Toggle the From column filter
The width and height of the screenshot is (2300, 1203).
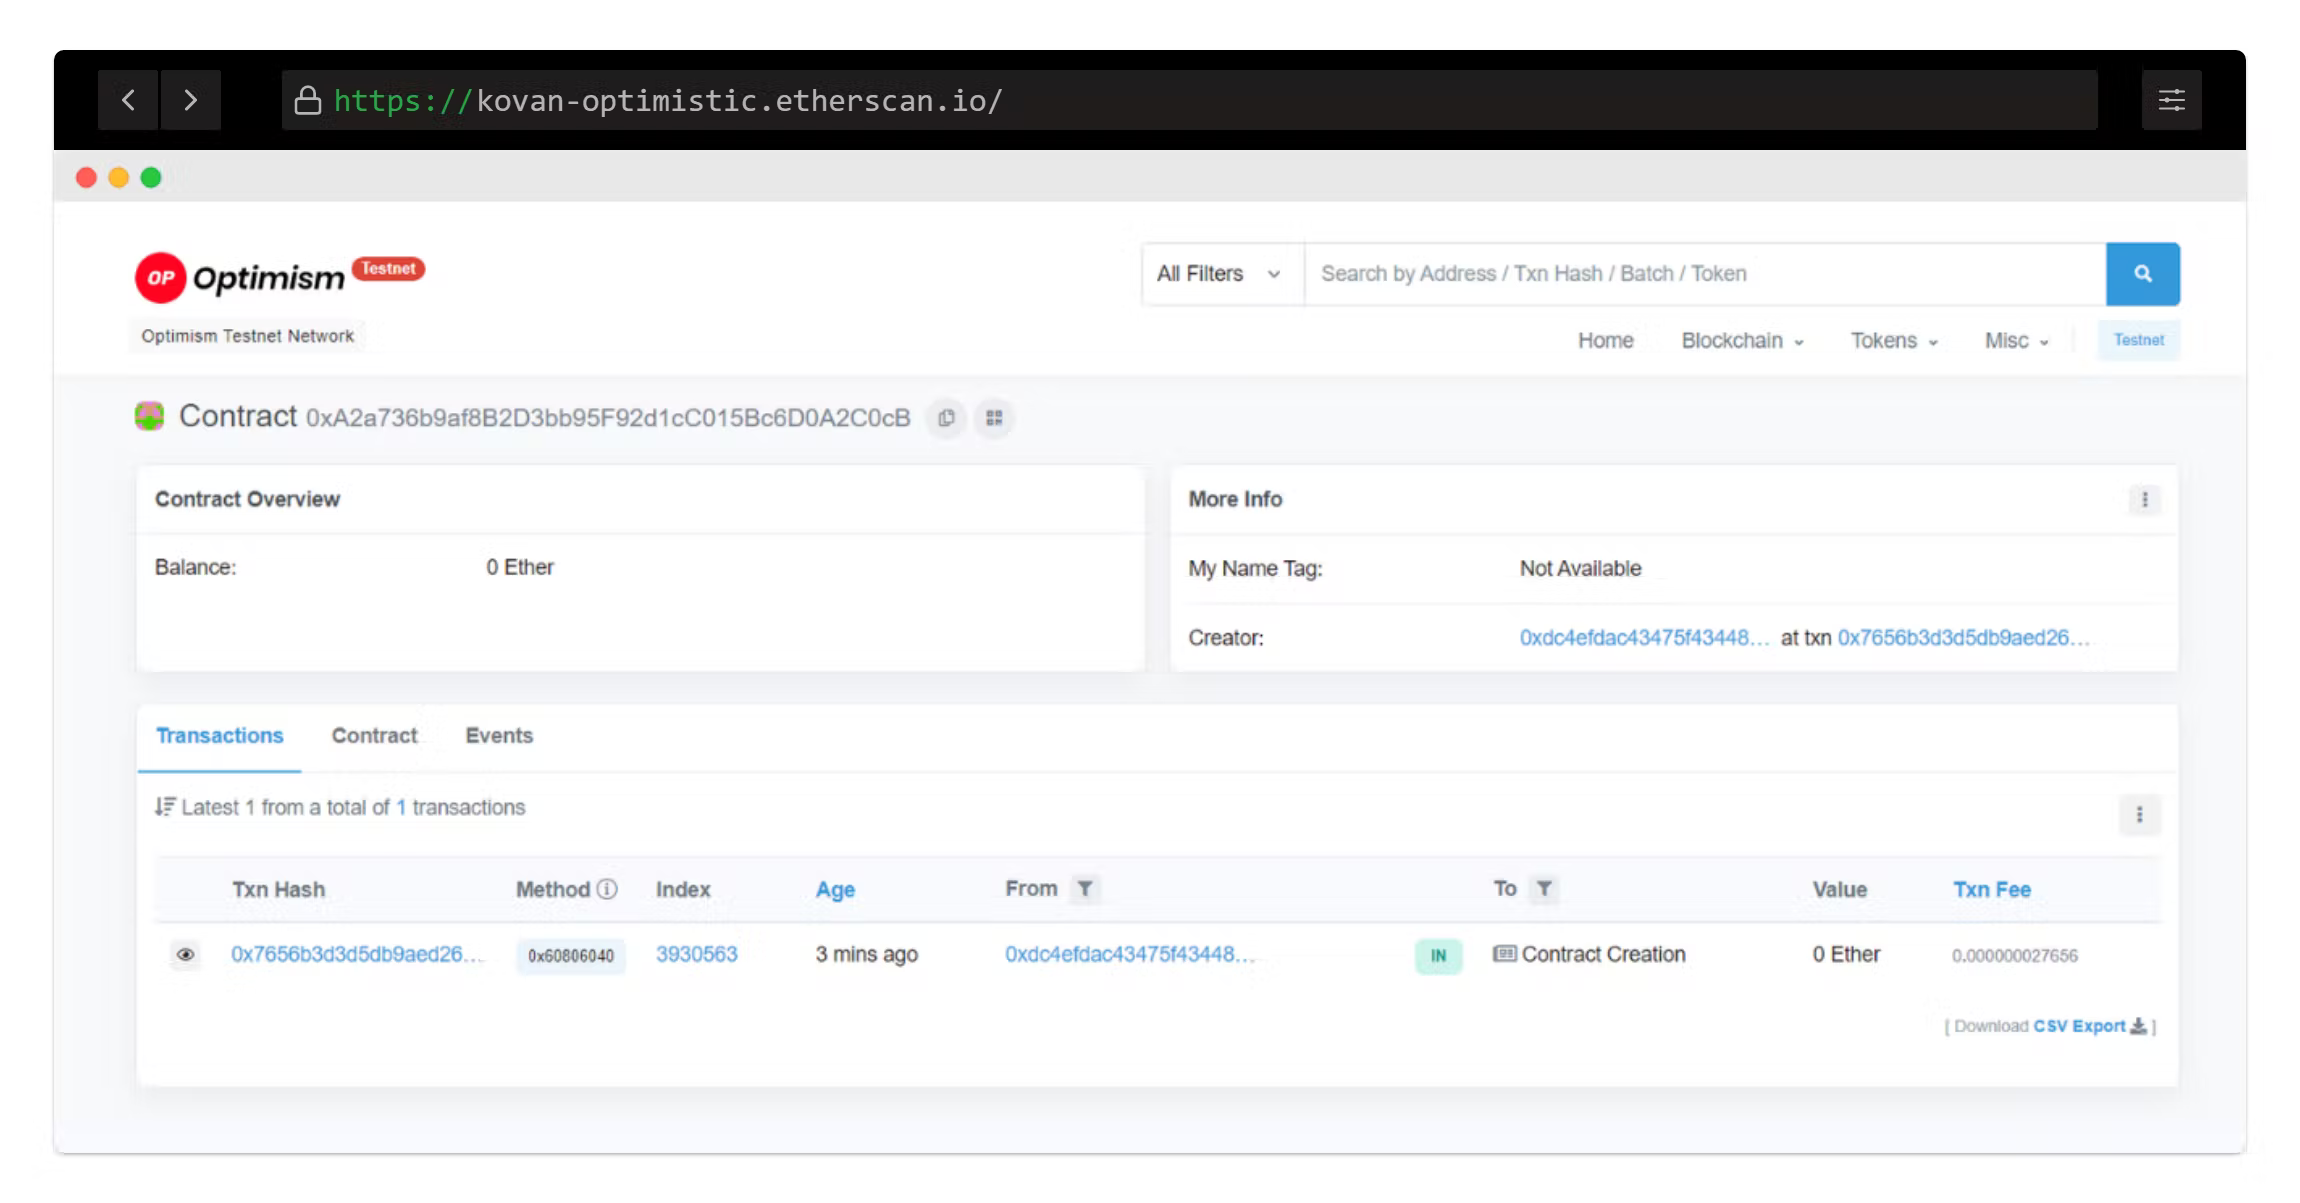(1084, 889)
